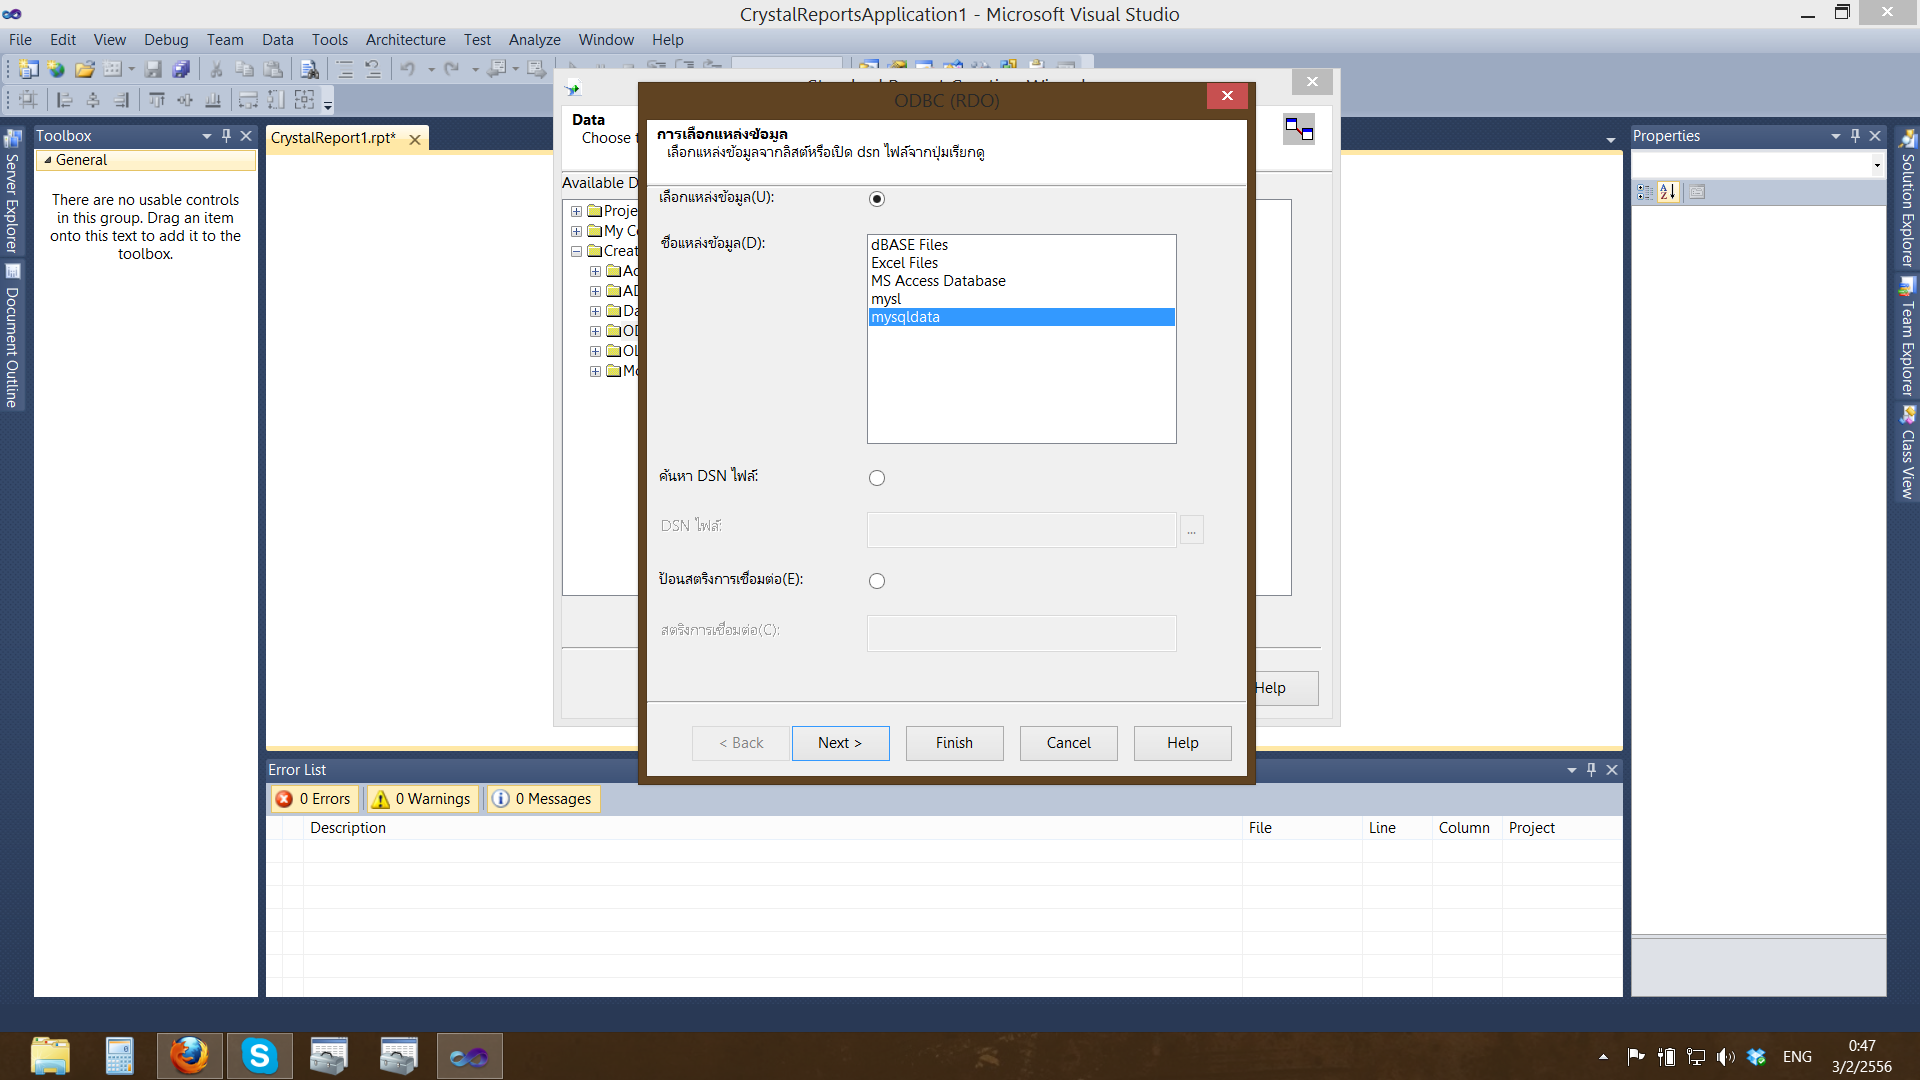
Task: Open the Architecture menu
Action: [405, 40]
